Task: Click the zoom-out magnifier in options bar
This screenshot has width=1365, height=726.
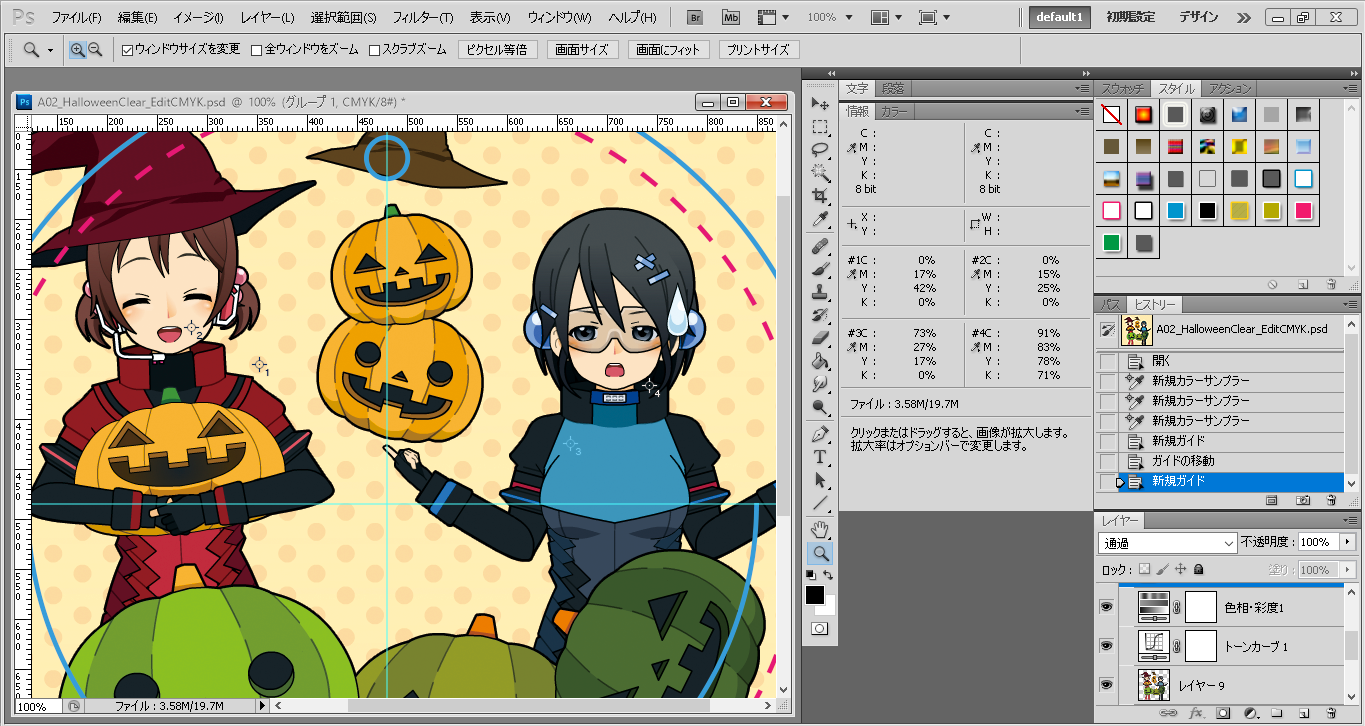Action: pos(96,50)
